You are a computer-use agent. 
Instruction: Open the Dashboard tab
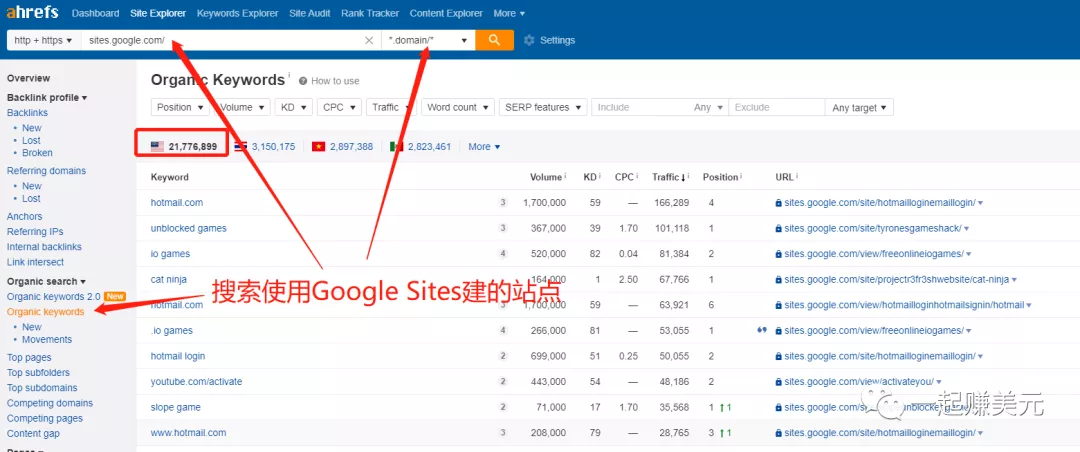tap(95, 13)
